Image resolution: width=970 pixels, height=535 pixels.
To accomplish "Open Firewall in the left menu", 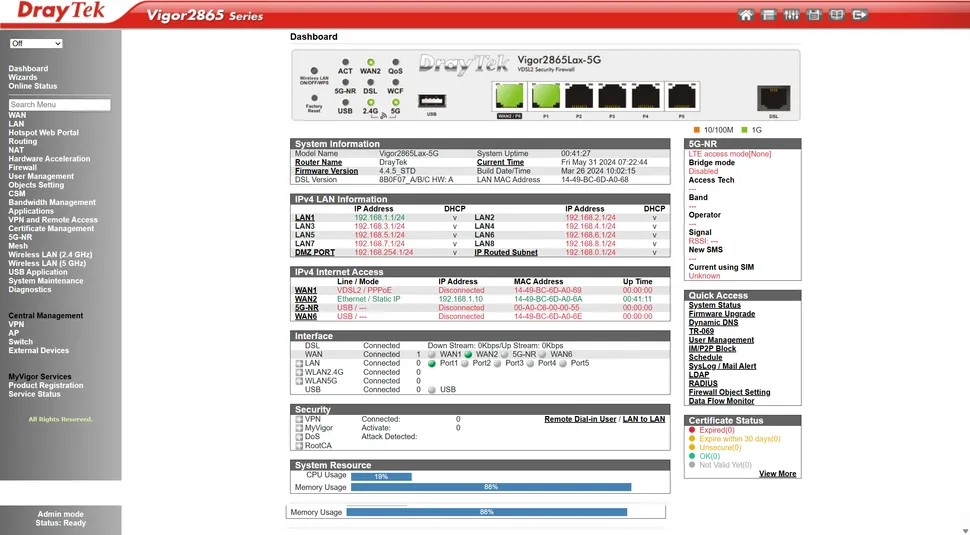I will 23,167.
